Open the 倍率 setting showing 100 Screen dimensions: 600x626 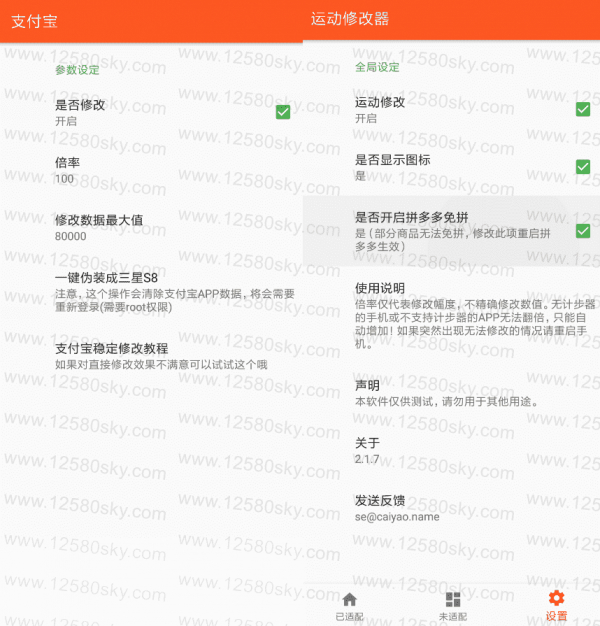151,170
